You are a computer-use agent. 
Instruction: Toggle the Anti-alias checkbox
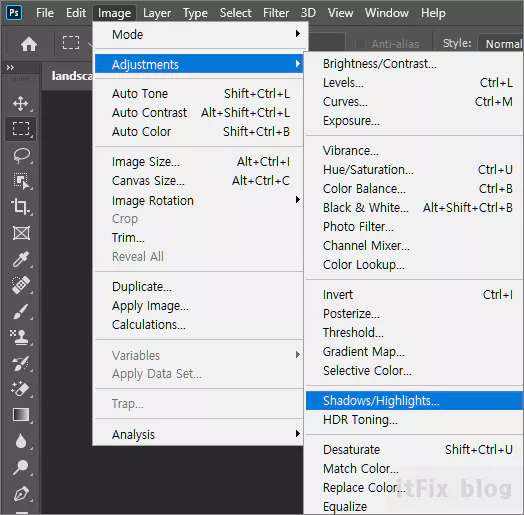360,44
